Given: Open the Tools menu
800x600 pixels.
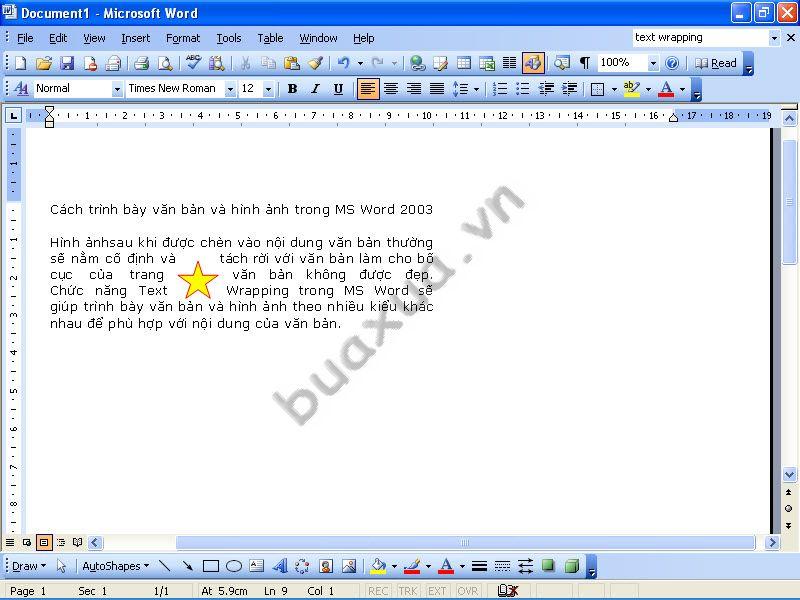Looking at the screenshot, I should [229, 38].
